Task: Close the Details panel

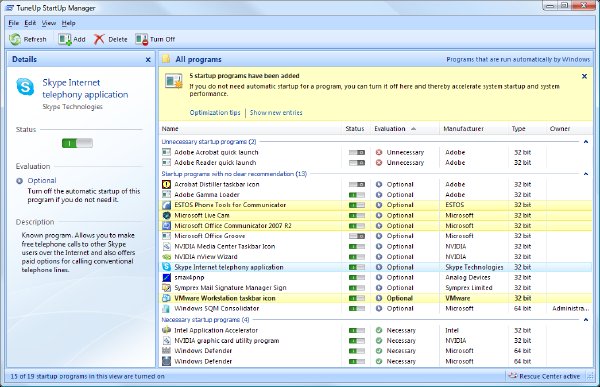Action: (x=148, y=60)
